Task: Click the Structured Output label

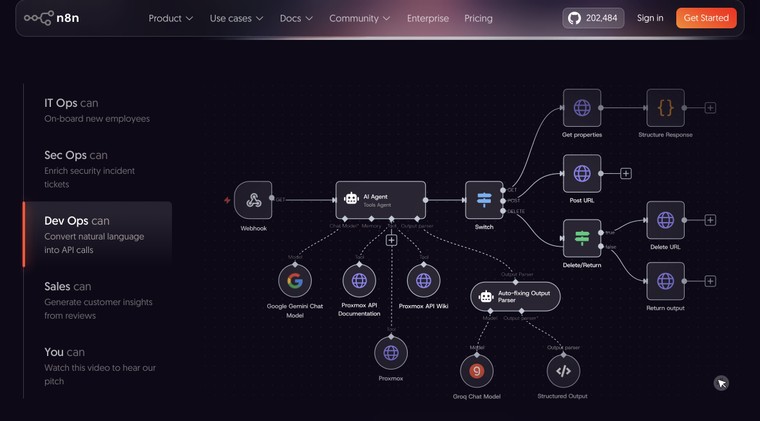Action: coord(562,396)
